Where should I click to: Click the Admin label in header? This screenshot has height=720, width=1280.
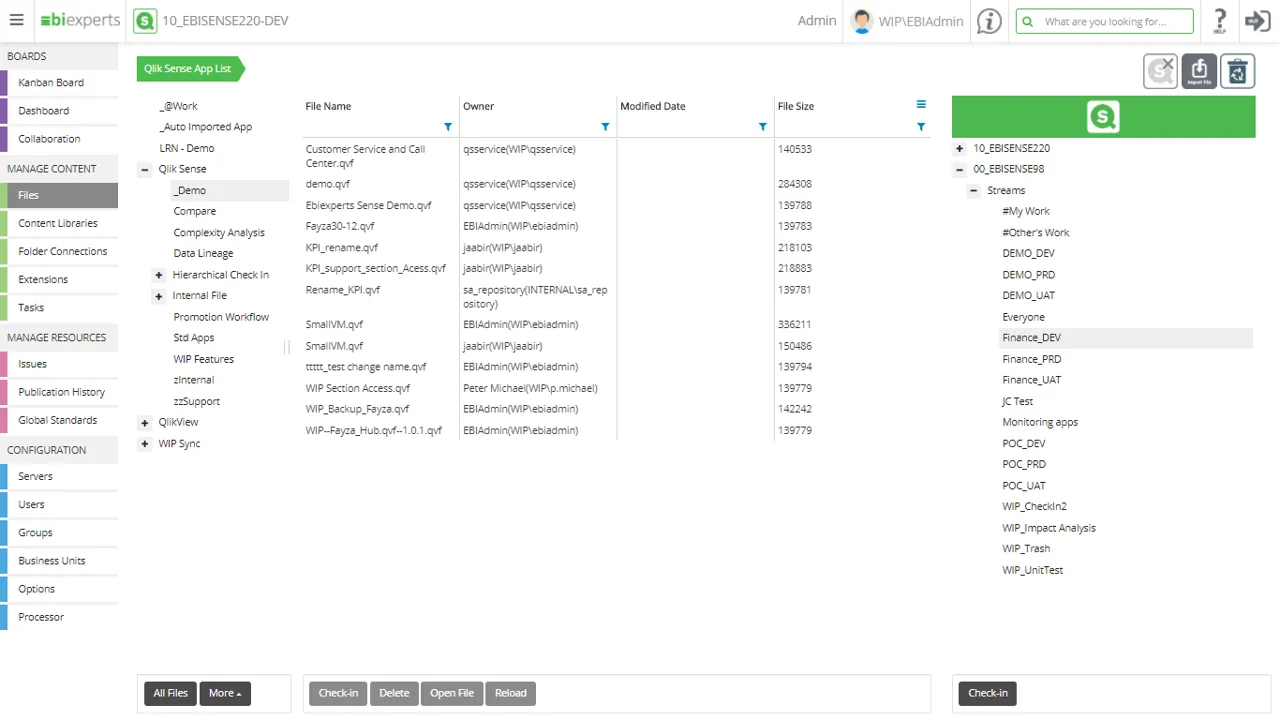817,21
